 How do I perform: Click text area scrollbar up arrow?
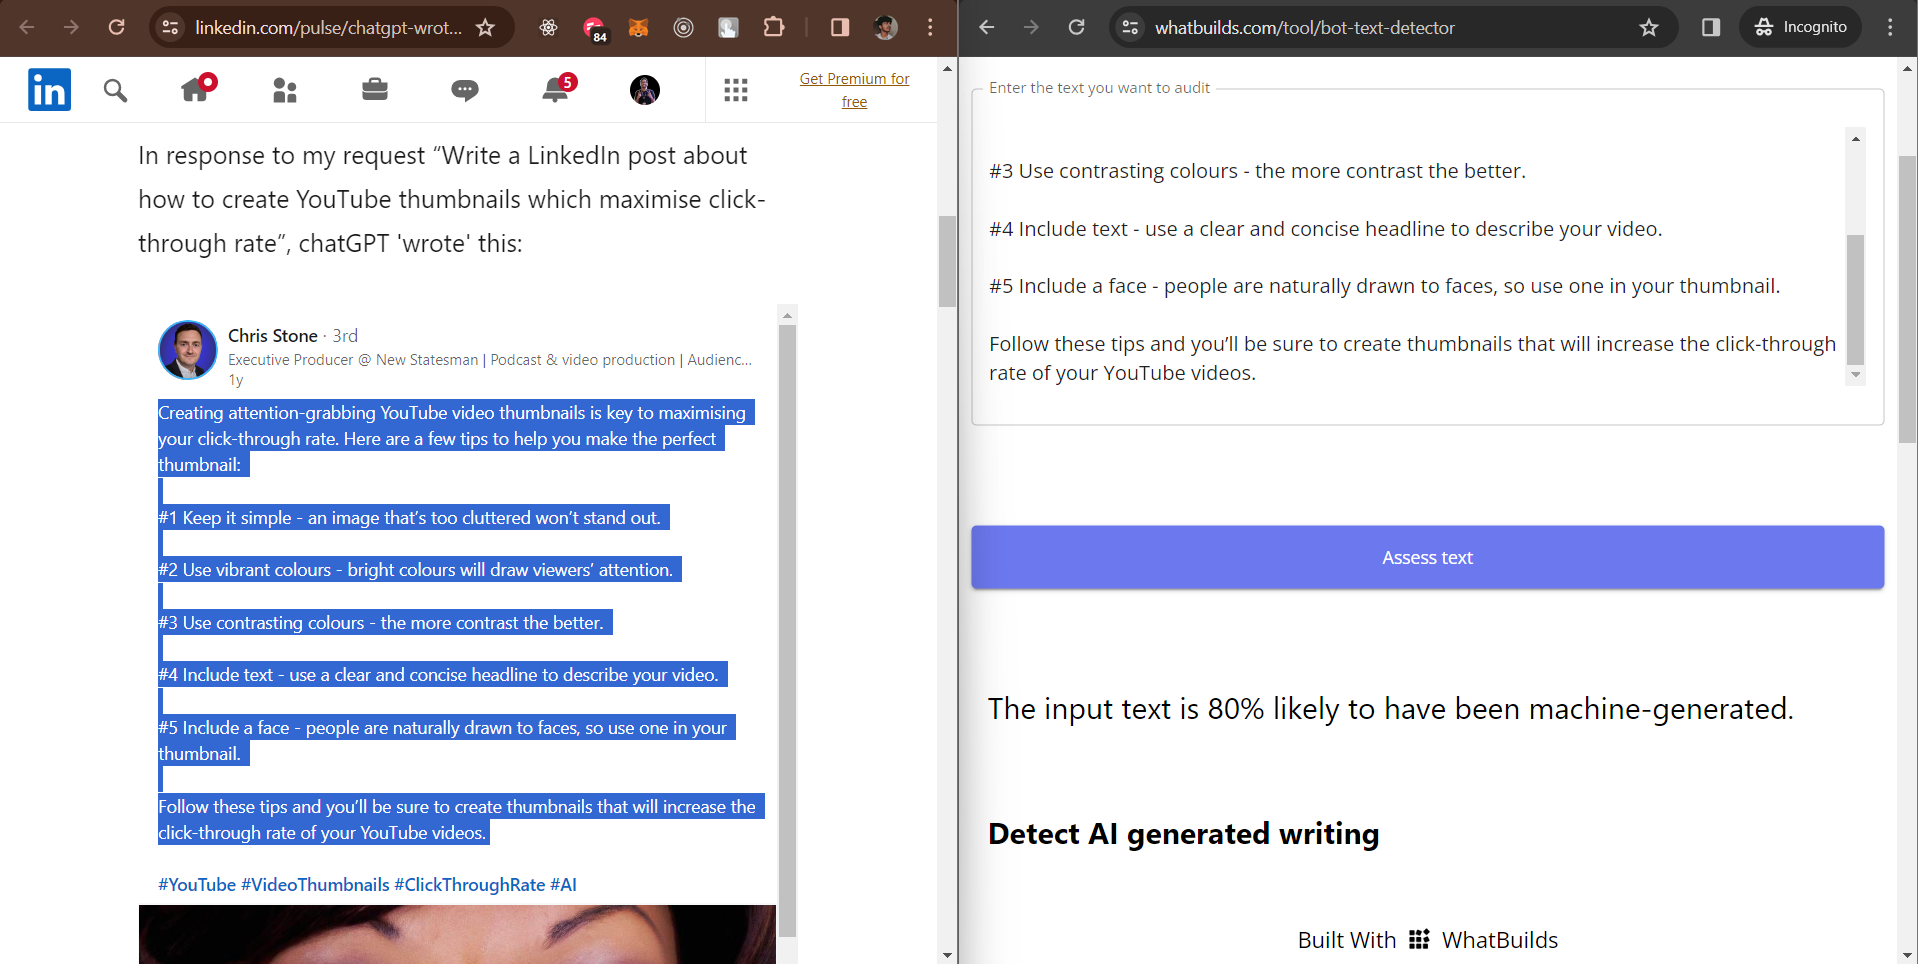pyautogui.click(x=1856, y=138)
